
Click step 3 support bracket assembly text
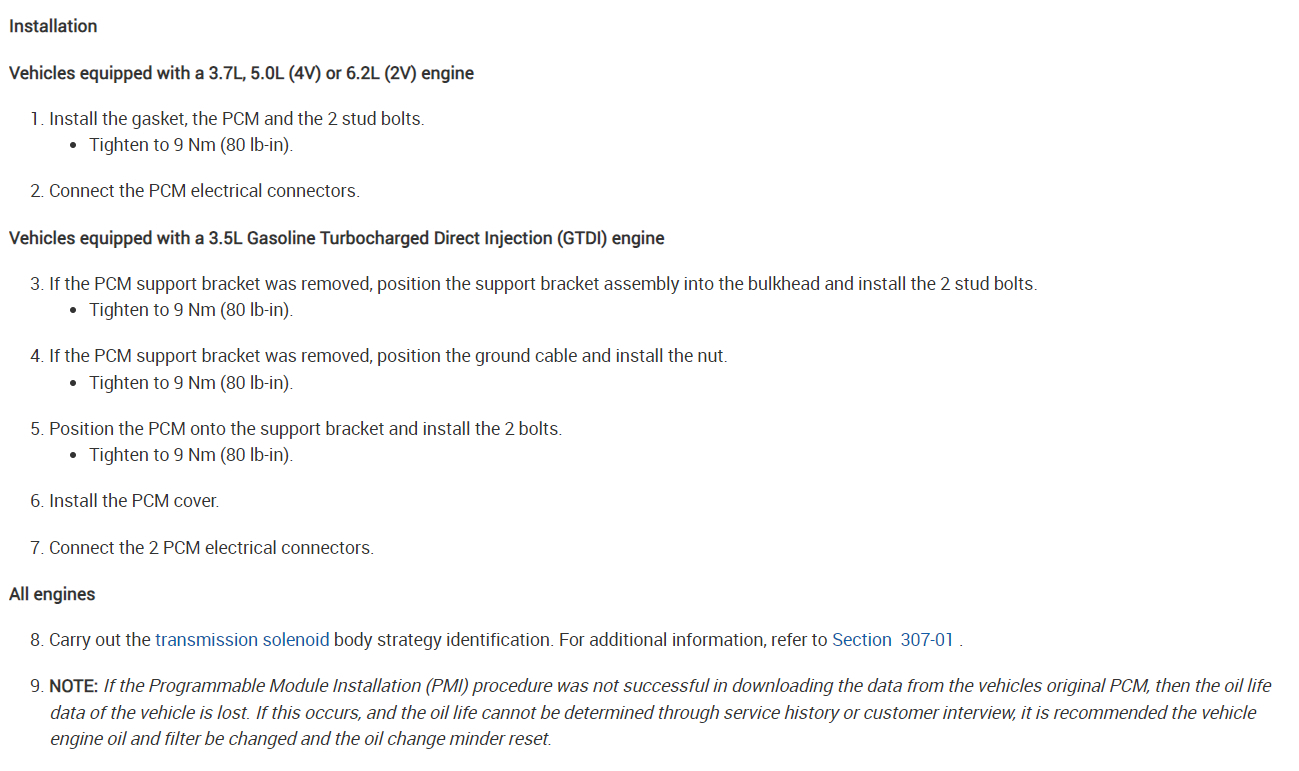click(x=543, y=284)
